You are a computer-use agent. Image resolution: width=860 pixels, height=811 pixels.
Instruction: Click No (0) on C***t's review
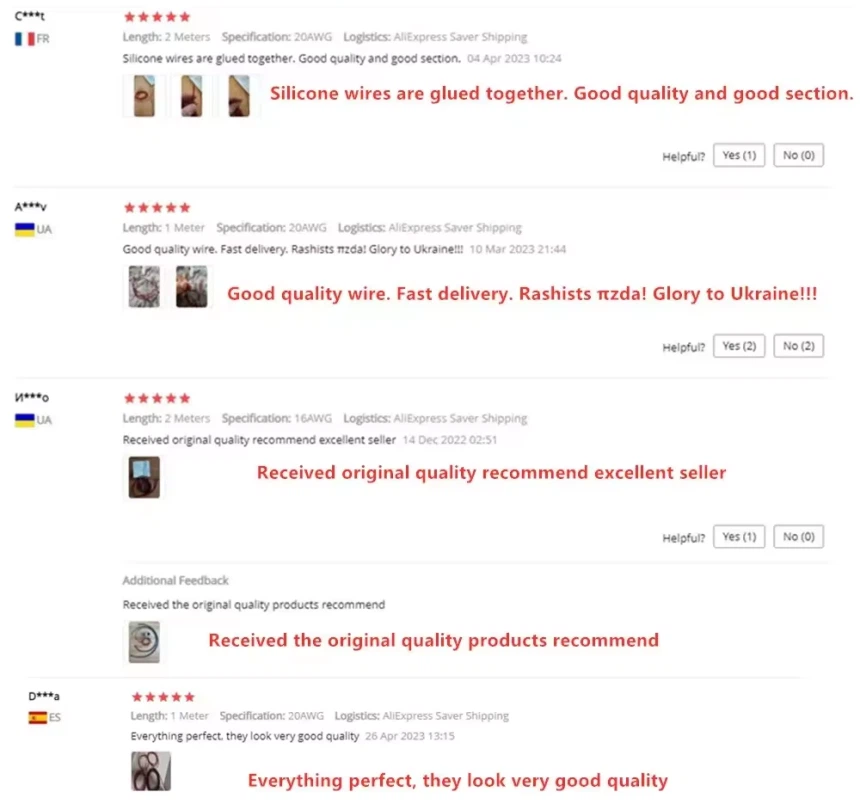pos(798,155)
